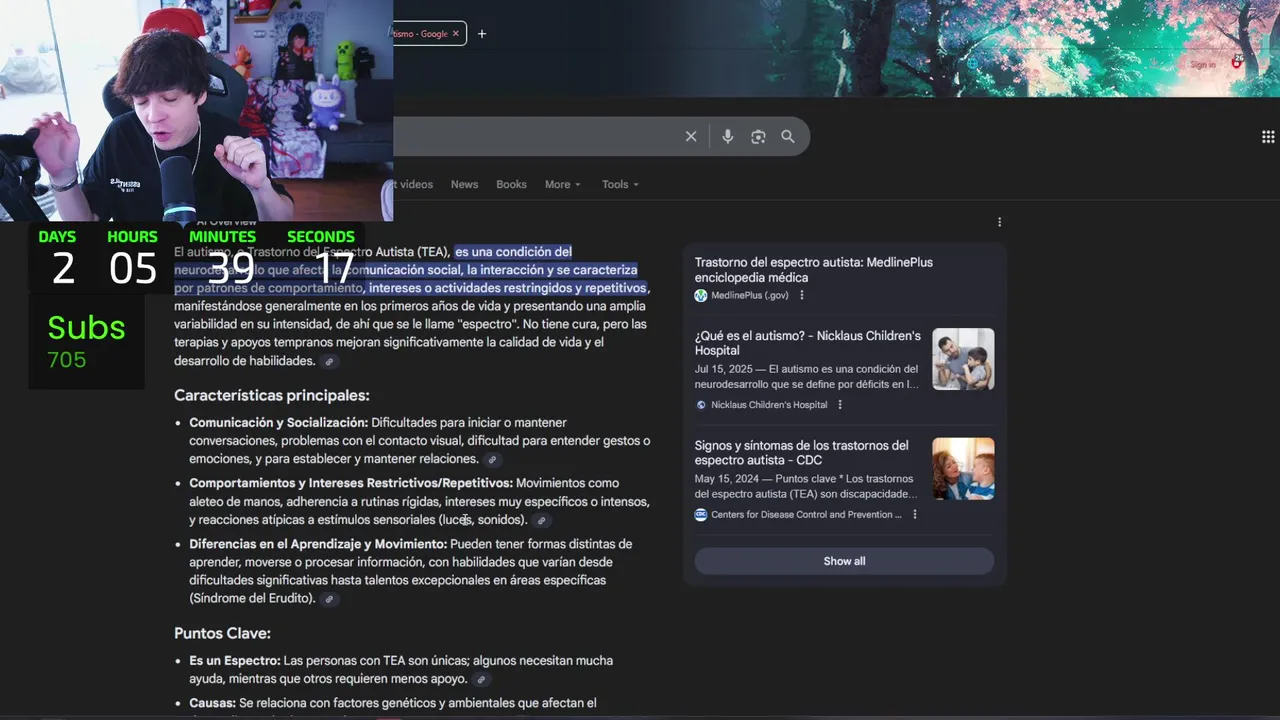Click the Diferencias en el Aprendizaje y Movimiento text
The image size is (1280, 720).
318,544
